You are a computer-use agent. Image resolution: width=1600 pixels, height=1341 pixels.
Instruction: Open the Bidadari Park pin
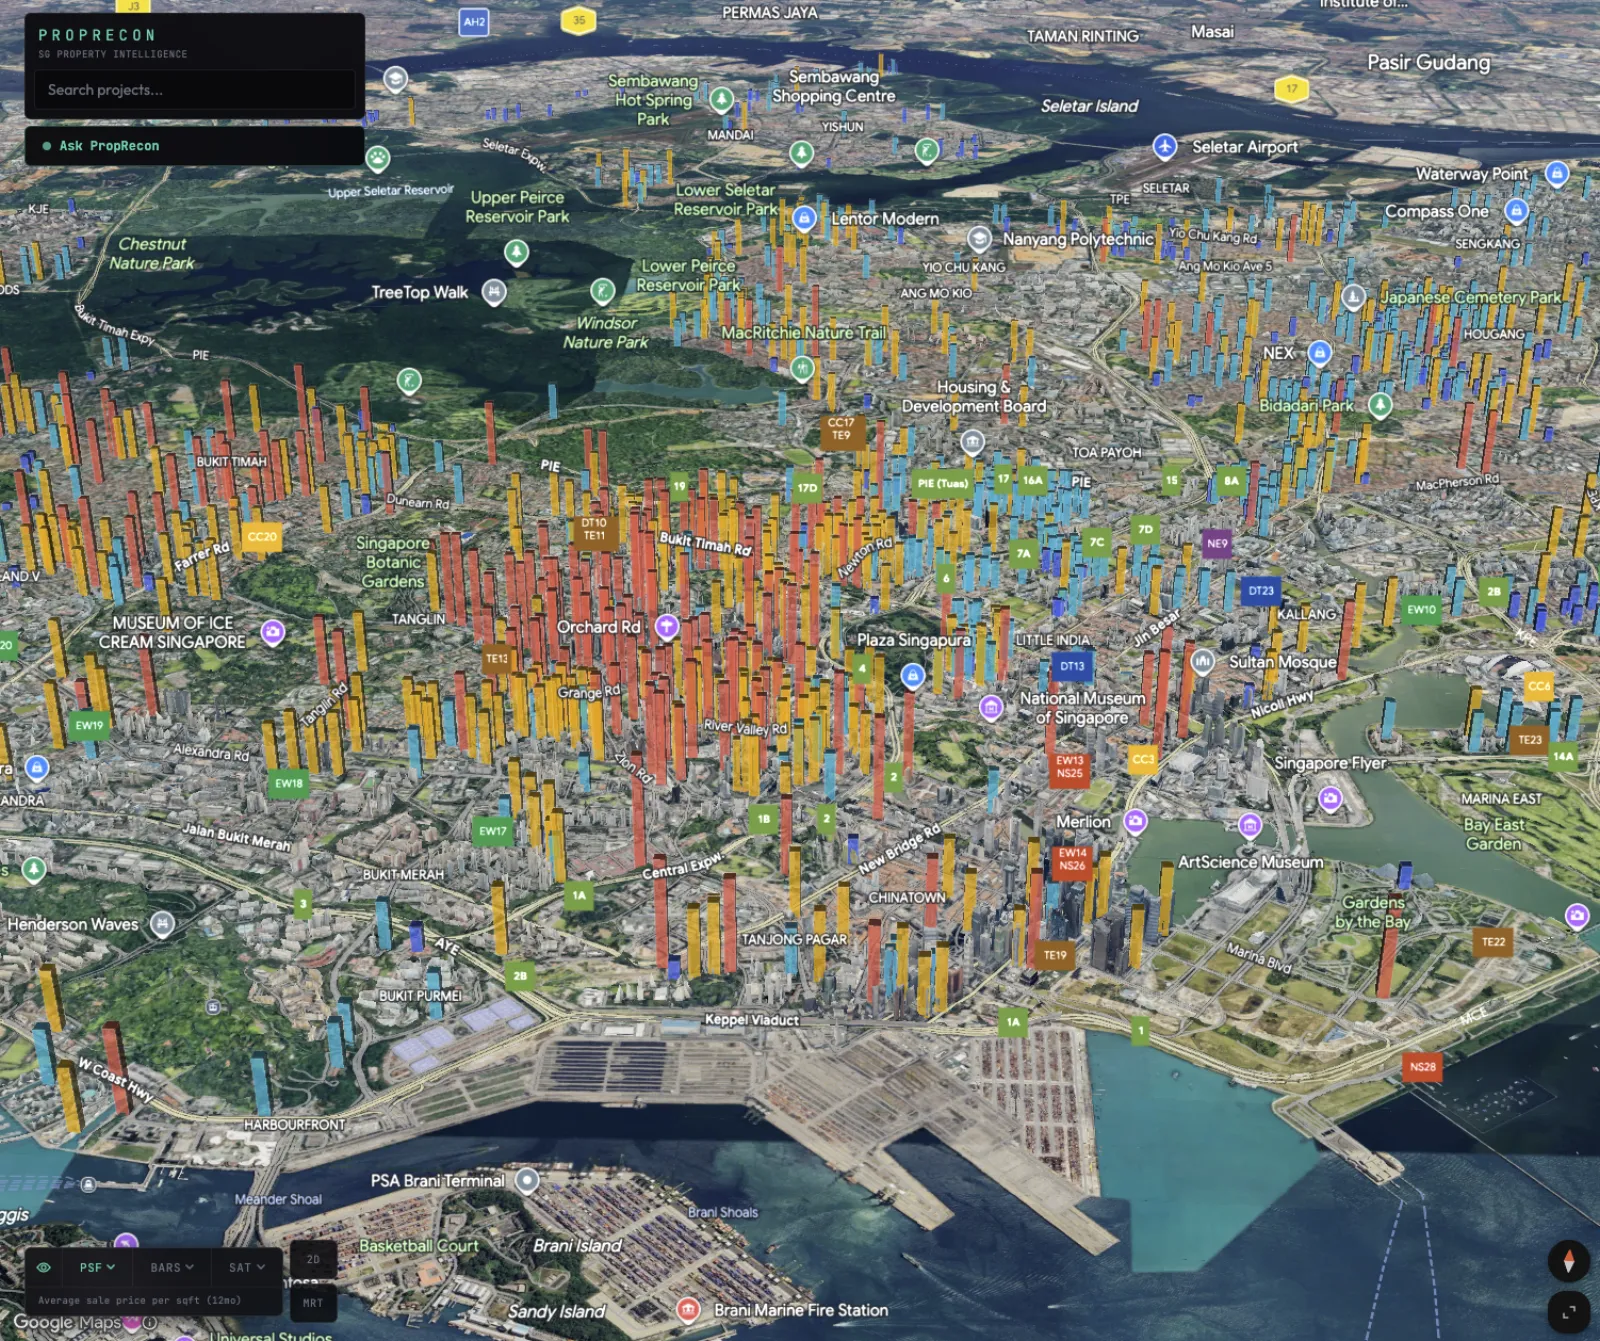[x=1381, y=405]
